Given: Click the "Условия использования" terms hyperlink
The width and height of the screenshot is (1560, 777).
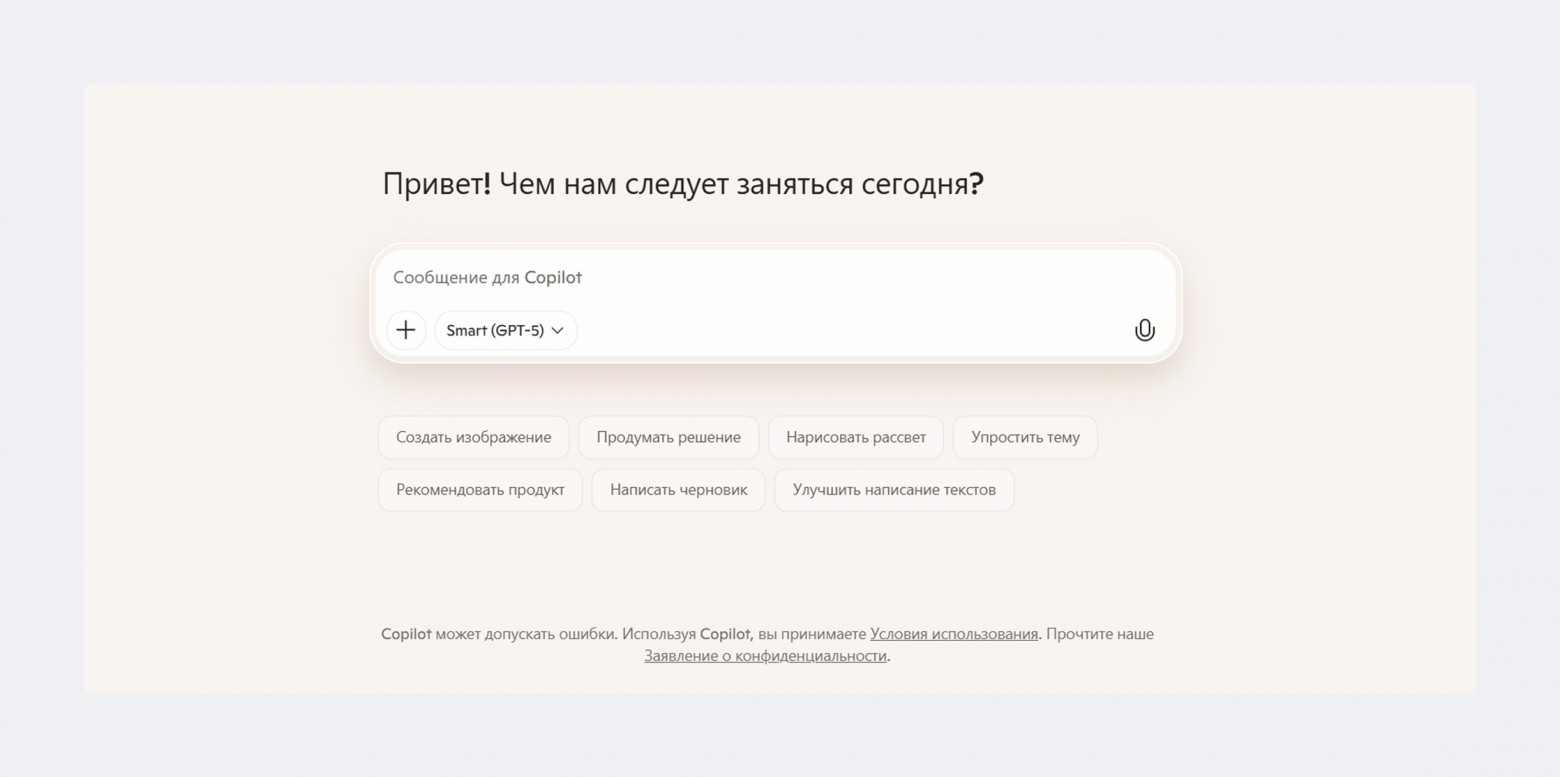Looking at the screenshot, I should coord(953,633).
